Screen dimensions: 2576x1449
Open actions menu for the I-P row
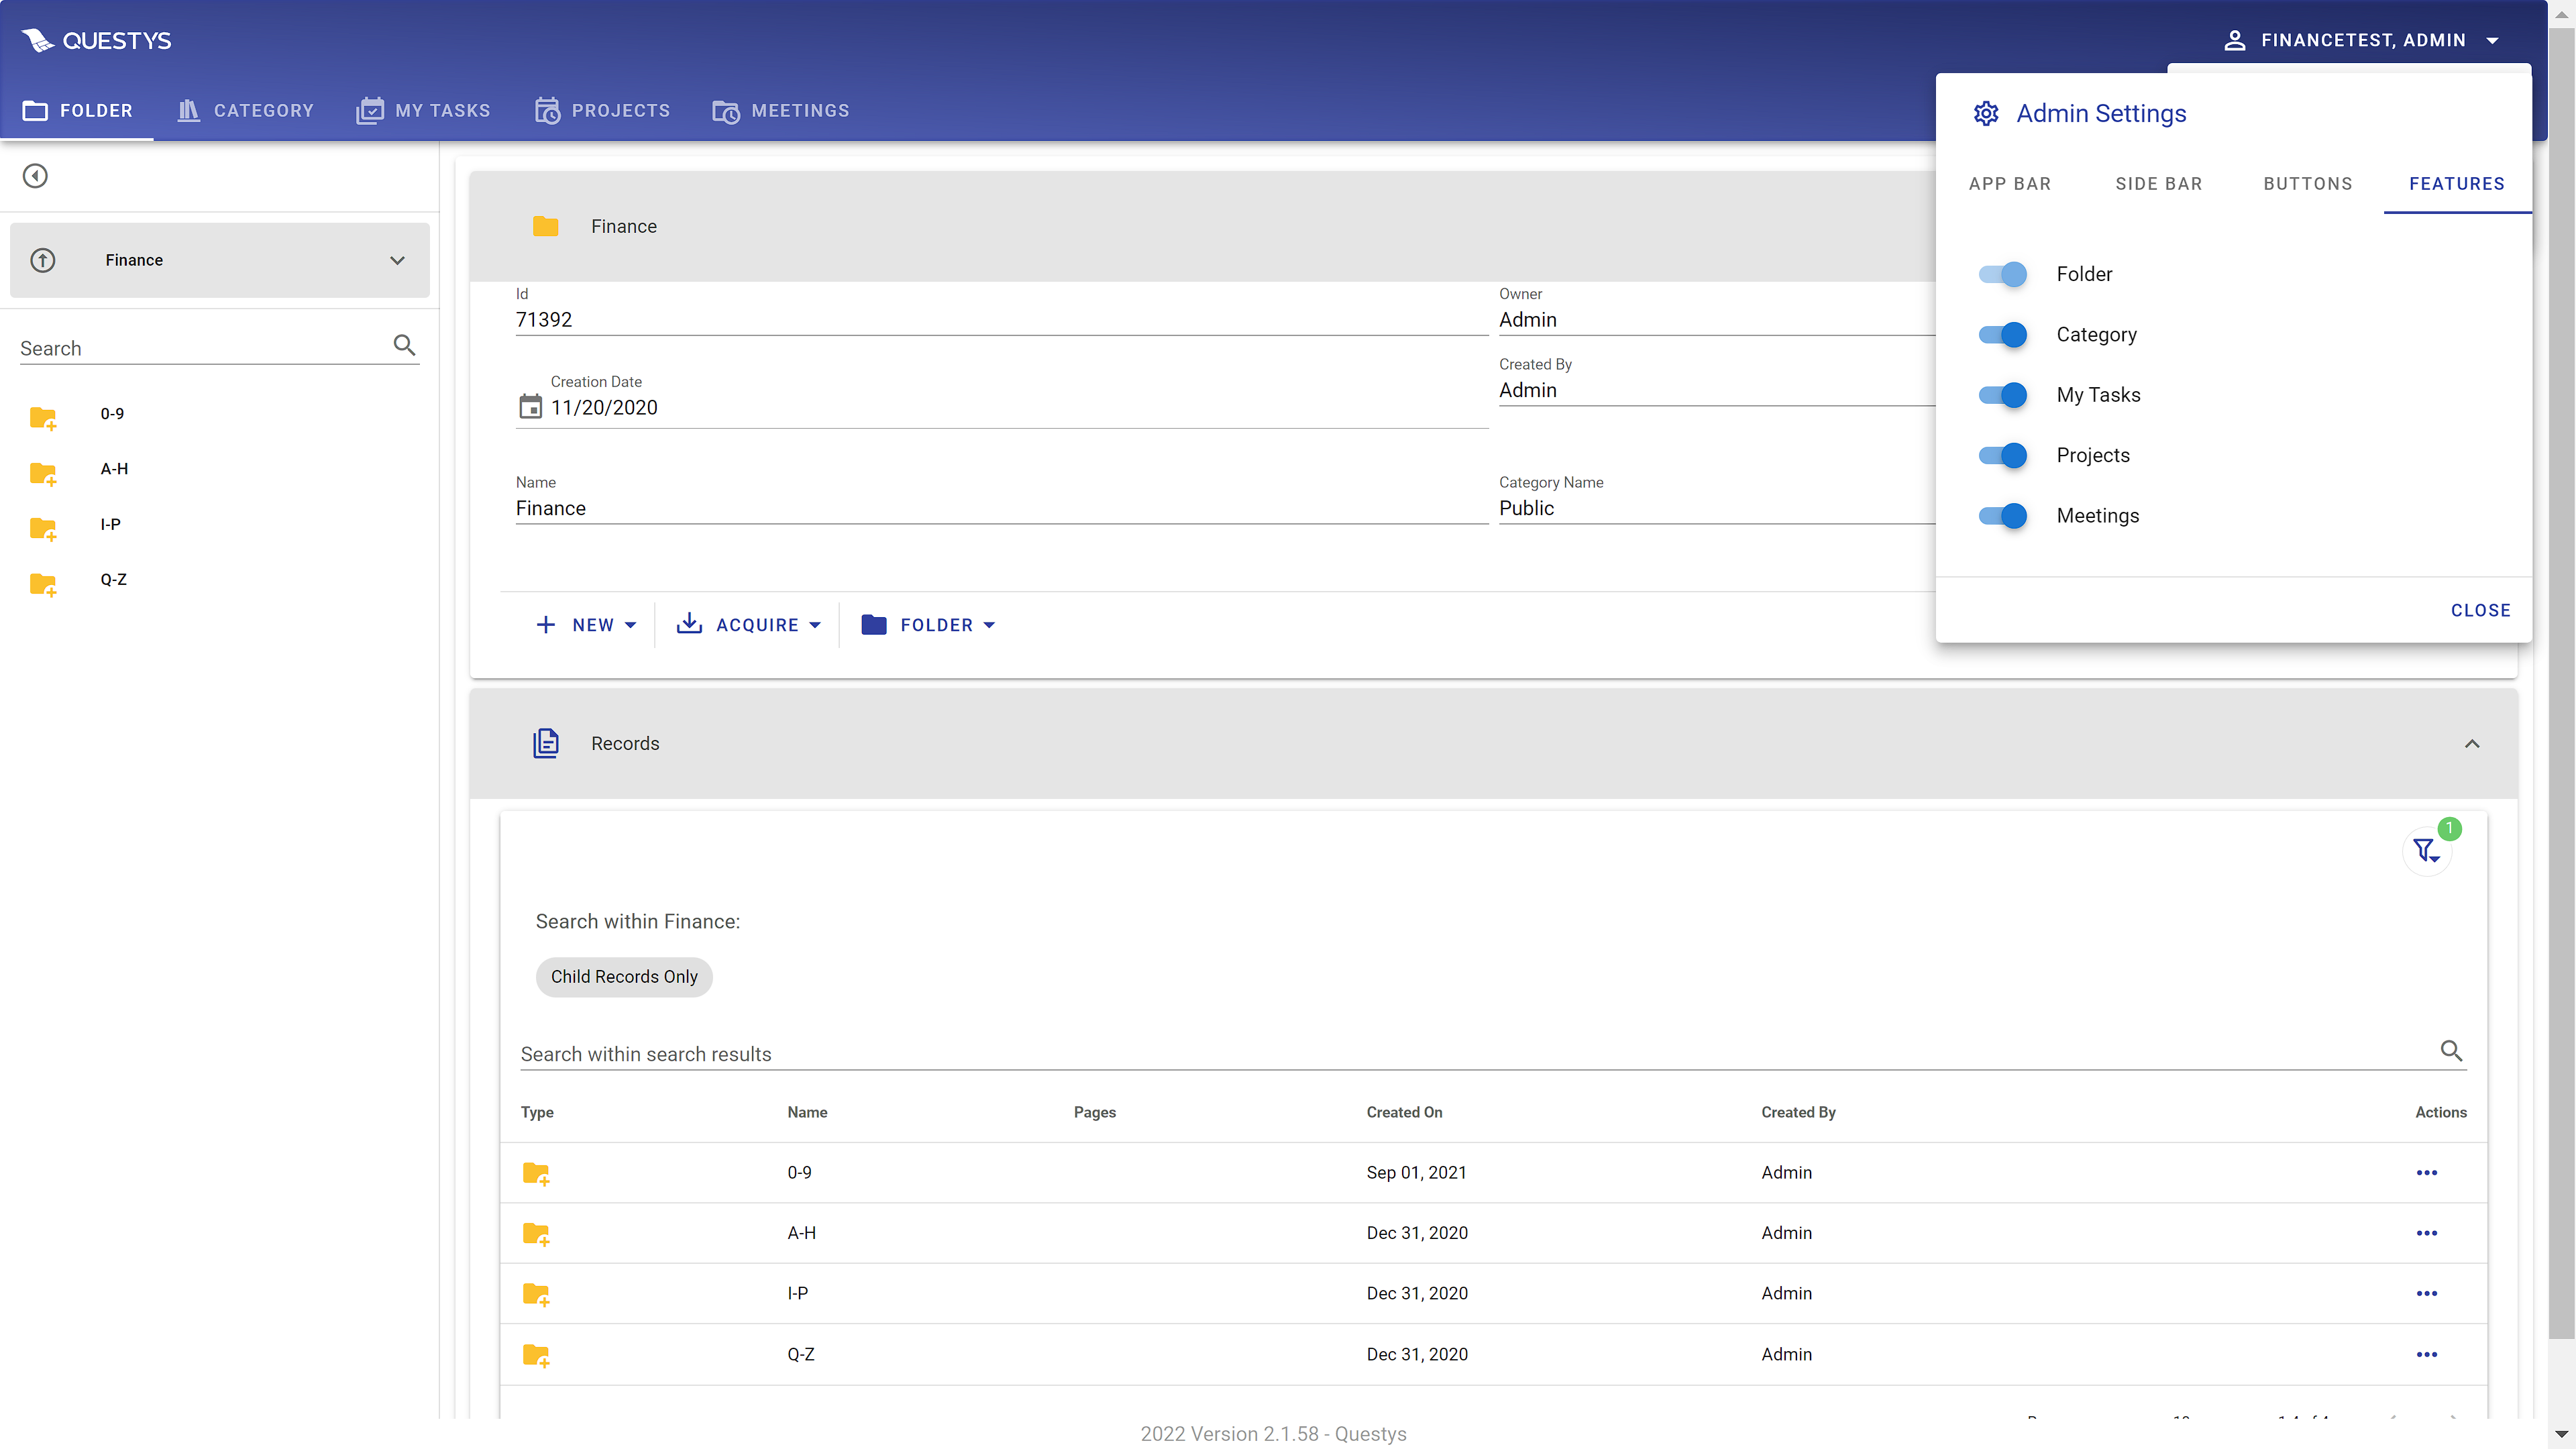[x=2427, y=1293]
